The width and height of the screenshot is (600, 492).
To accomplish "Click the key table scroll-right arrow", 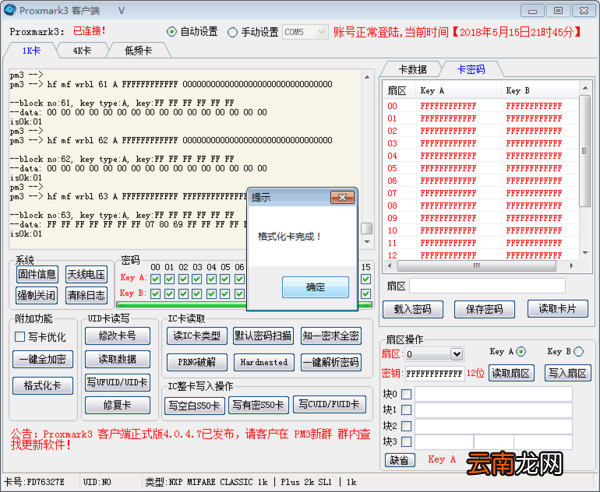I will [571, 266].
